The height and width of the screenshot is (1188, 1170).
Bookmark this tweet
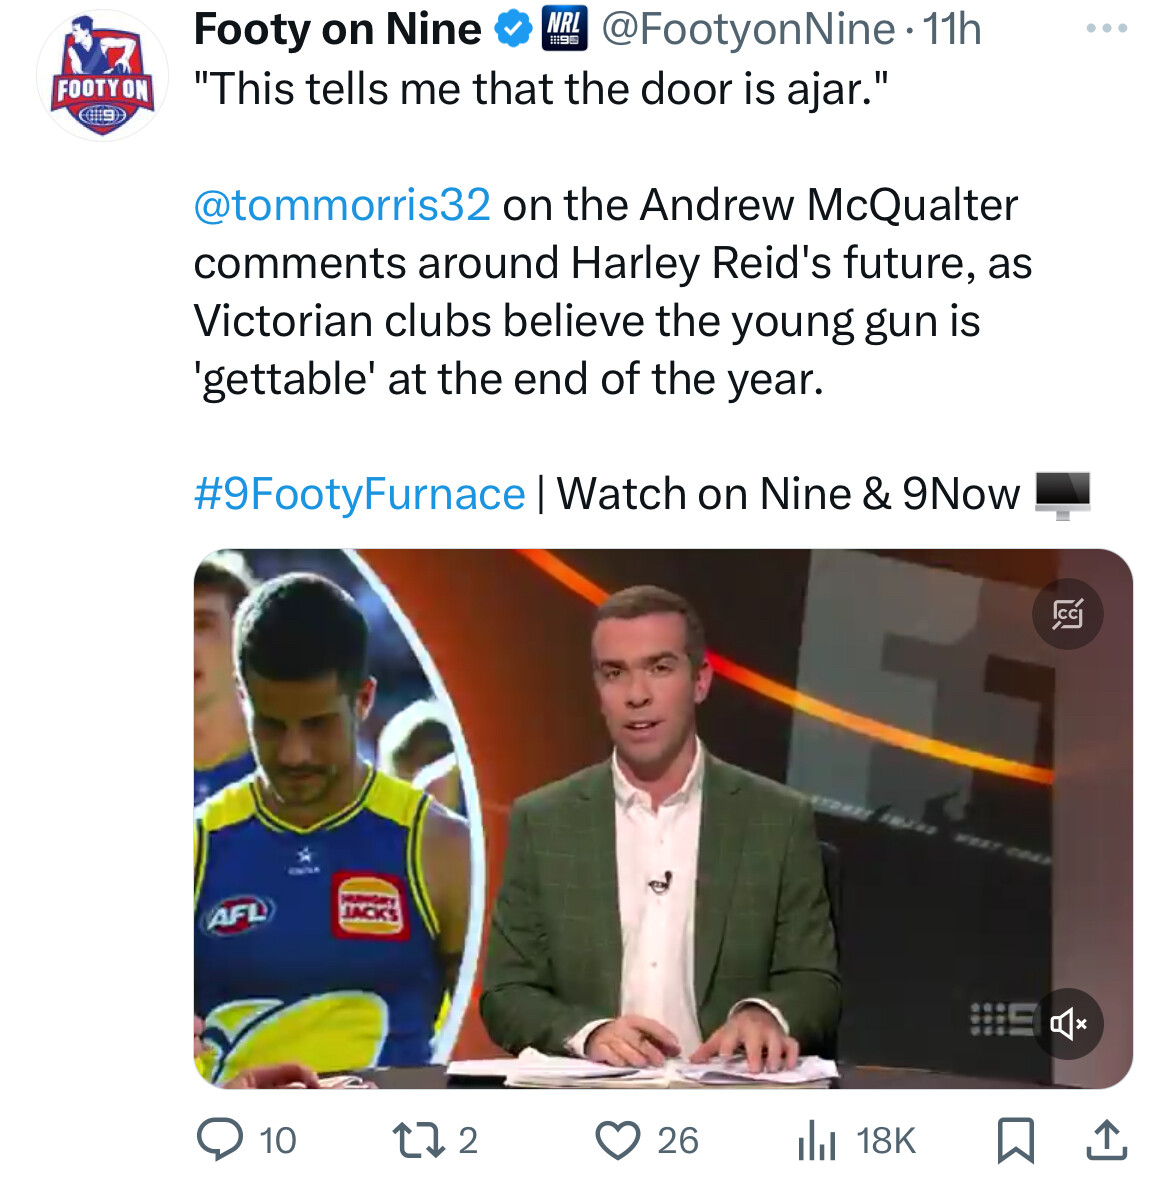click(1015, 1140)
